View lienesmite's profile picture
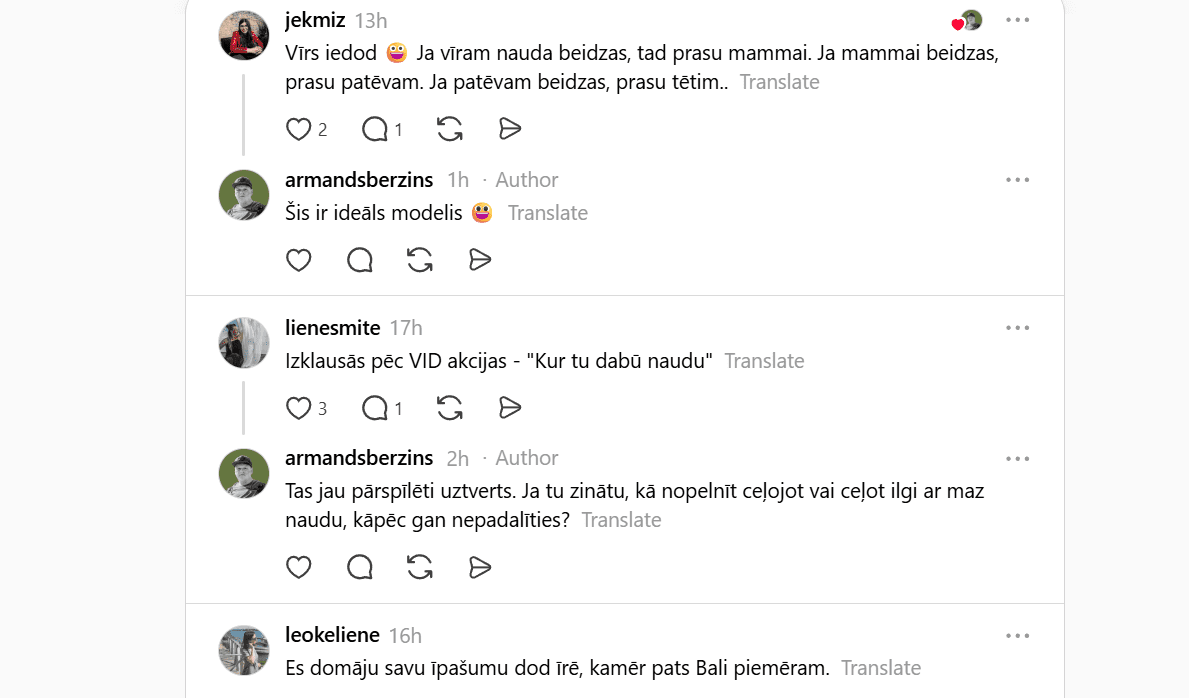 (x=244, y=343)
